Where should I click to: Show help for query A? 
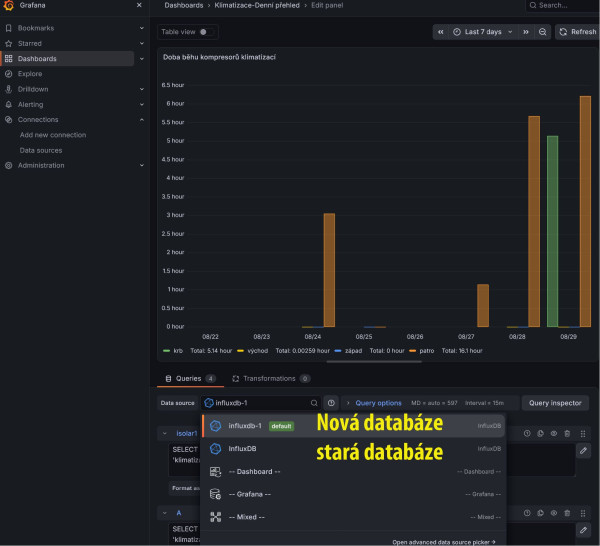point(527,513)
